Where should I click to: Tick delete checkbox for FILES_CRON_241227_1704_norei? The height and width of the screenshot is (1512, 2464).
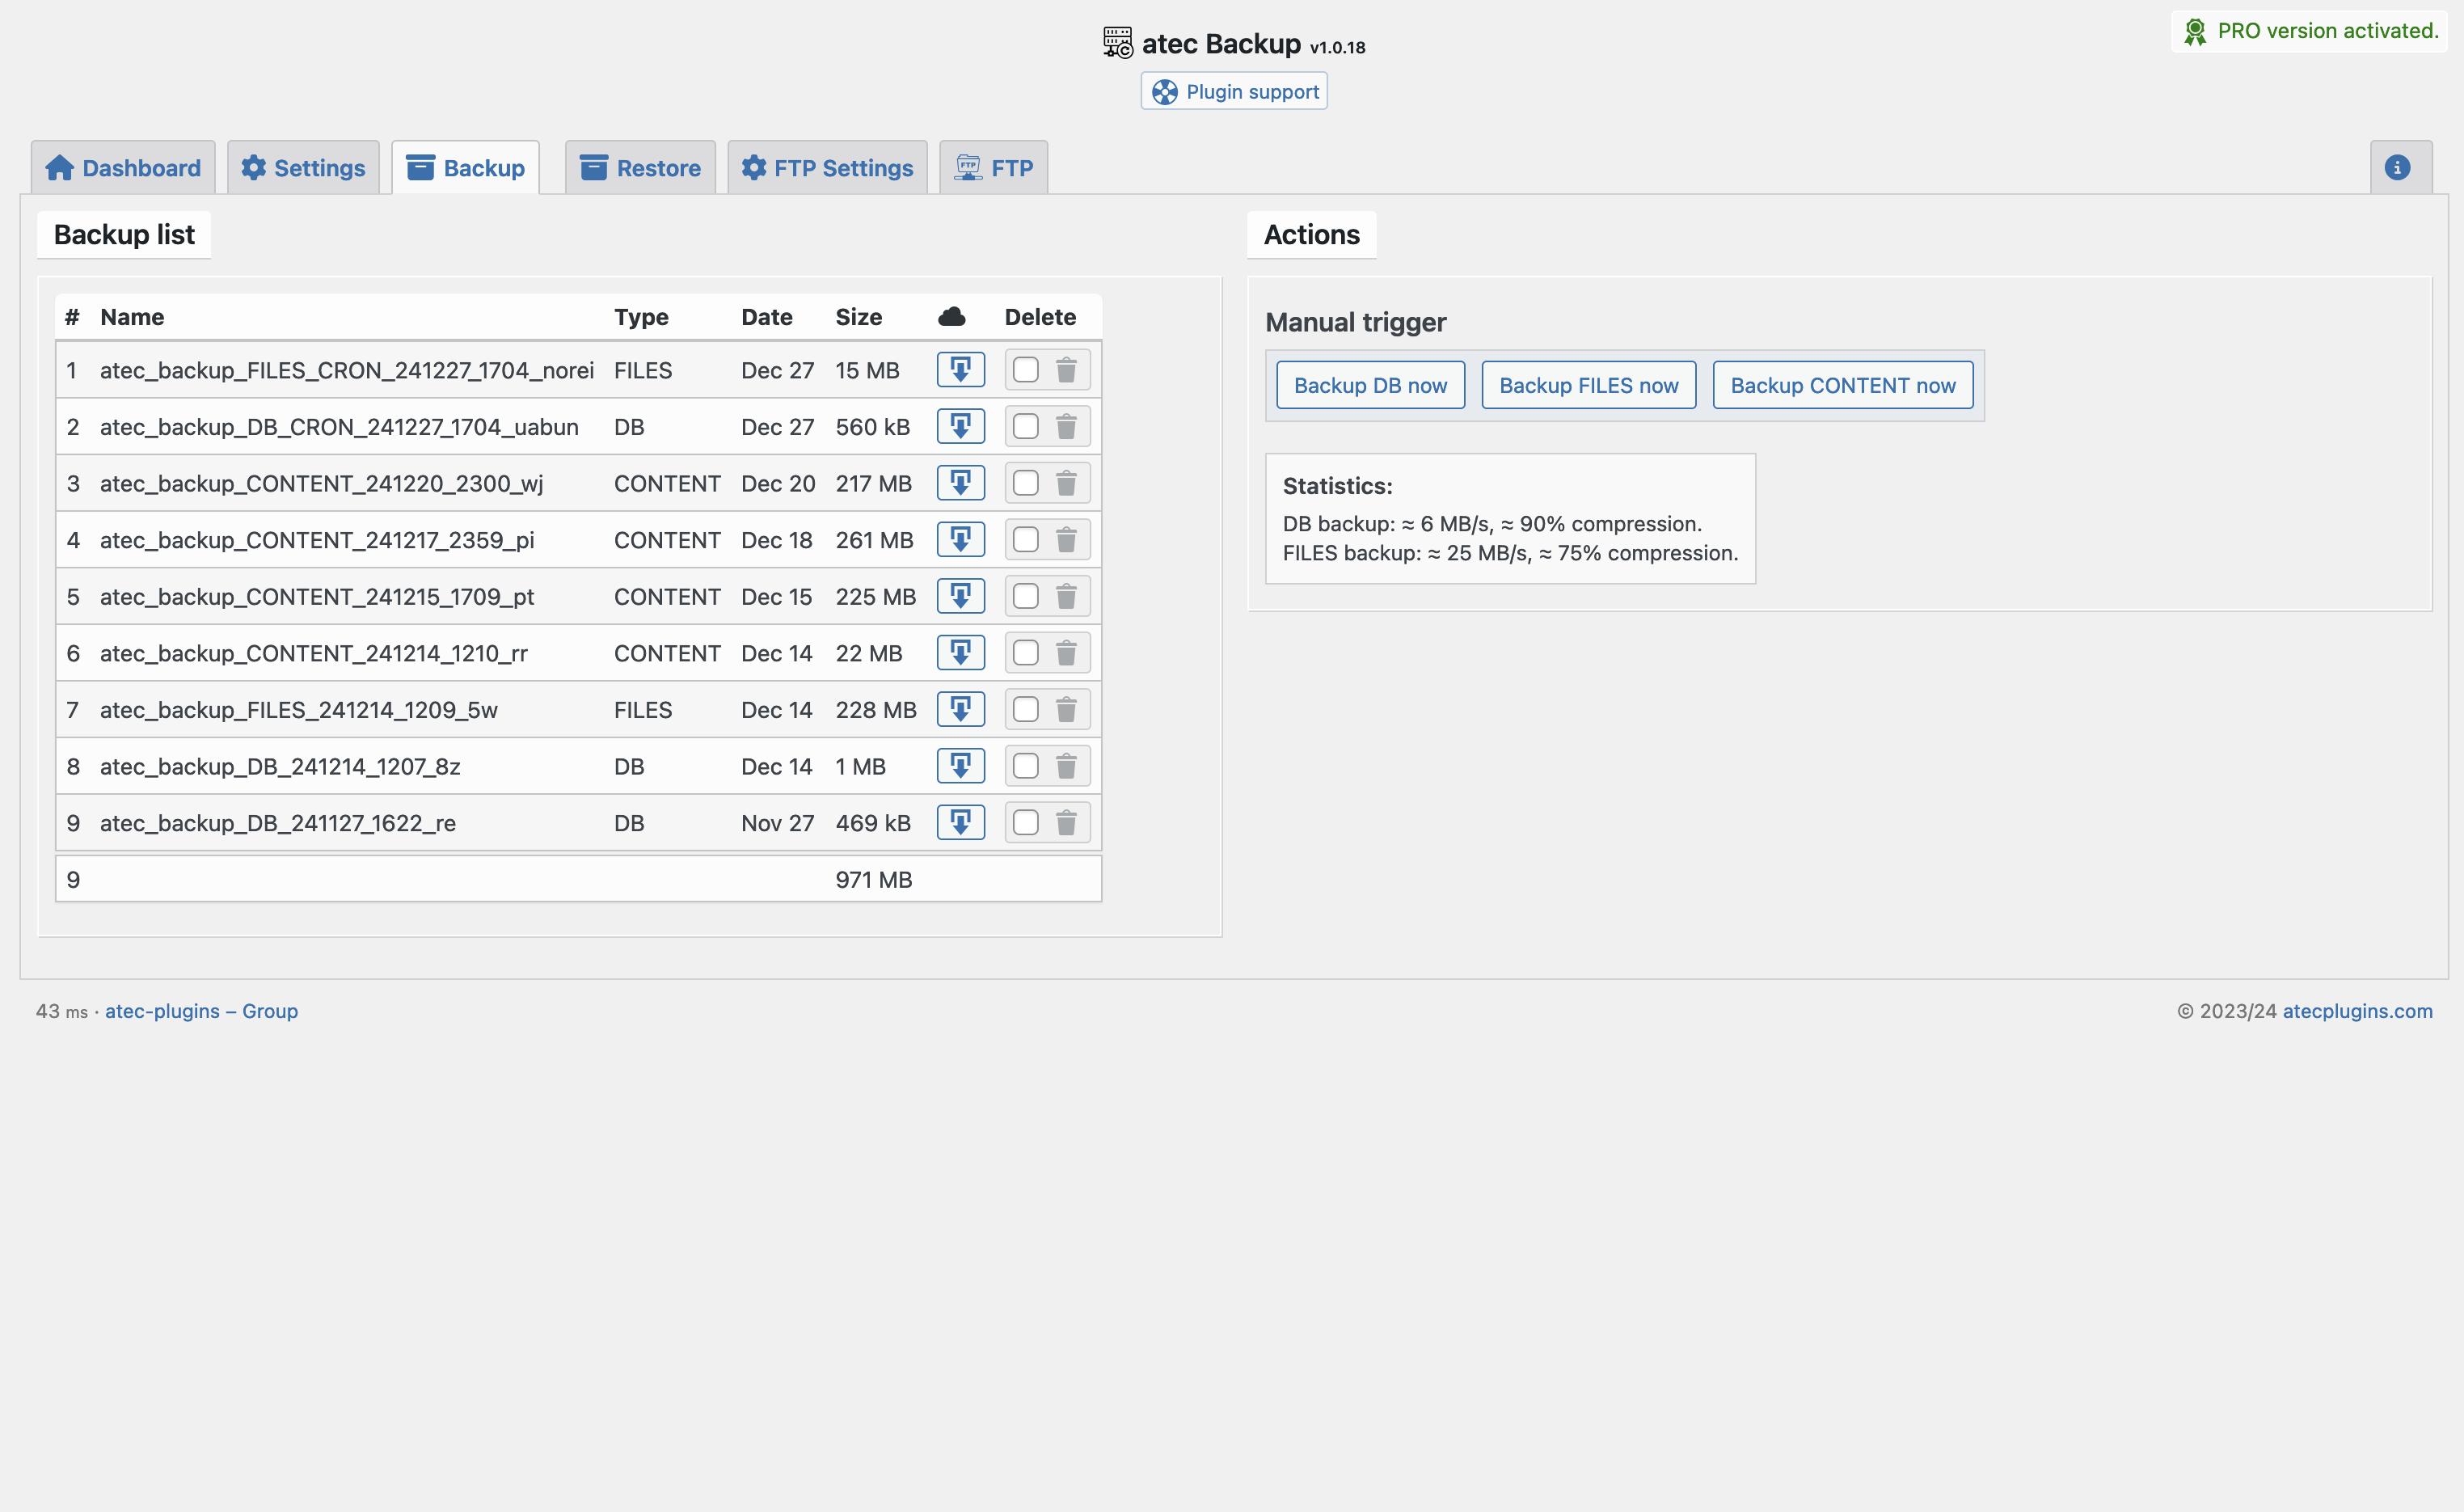[x=1025, y=370]
